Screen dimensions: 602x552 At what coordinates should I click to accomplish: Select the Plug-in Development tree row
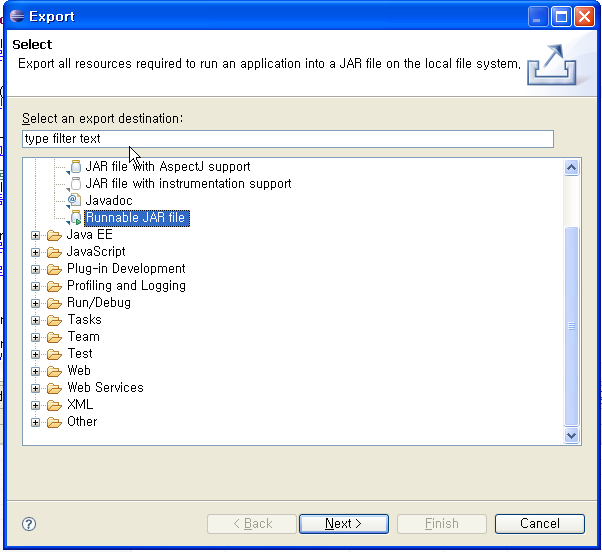click(x=126, y=268)
